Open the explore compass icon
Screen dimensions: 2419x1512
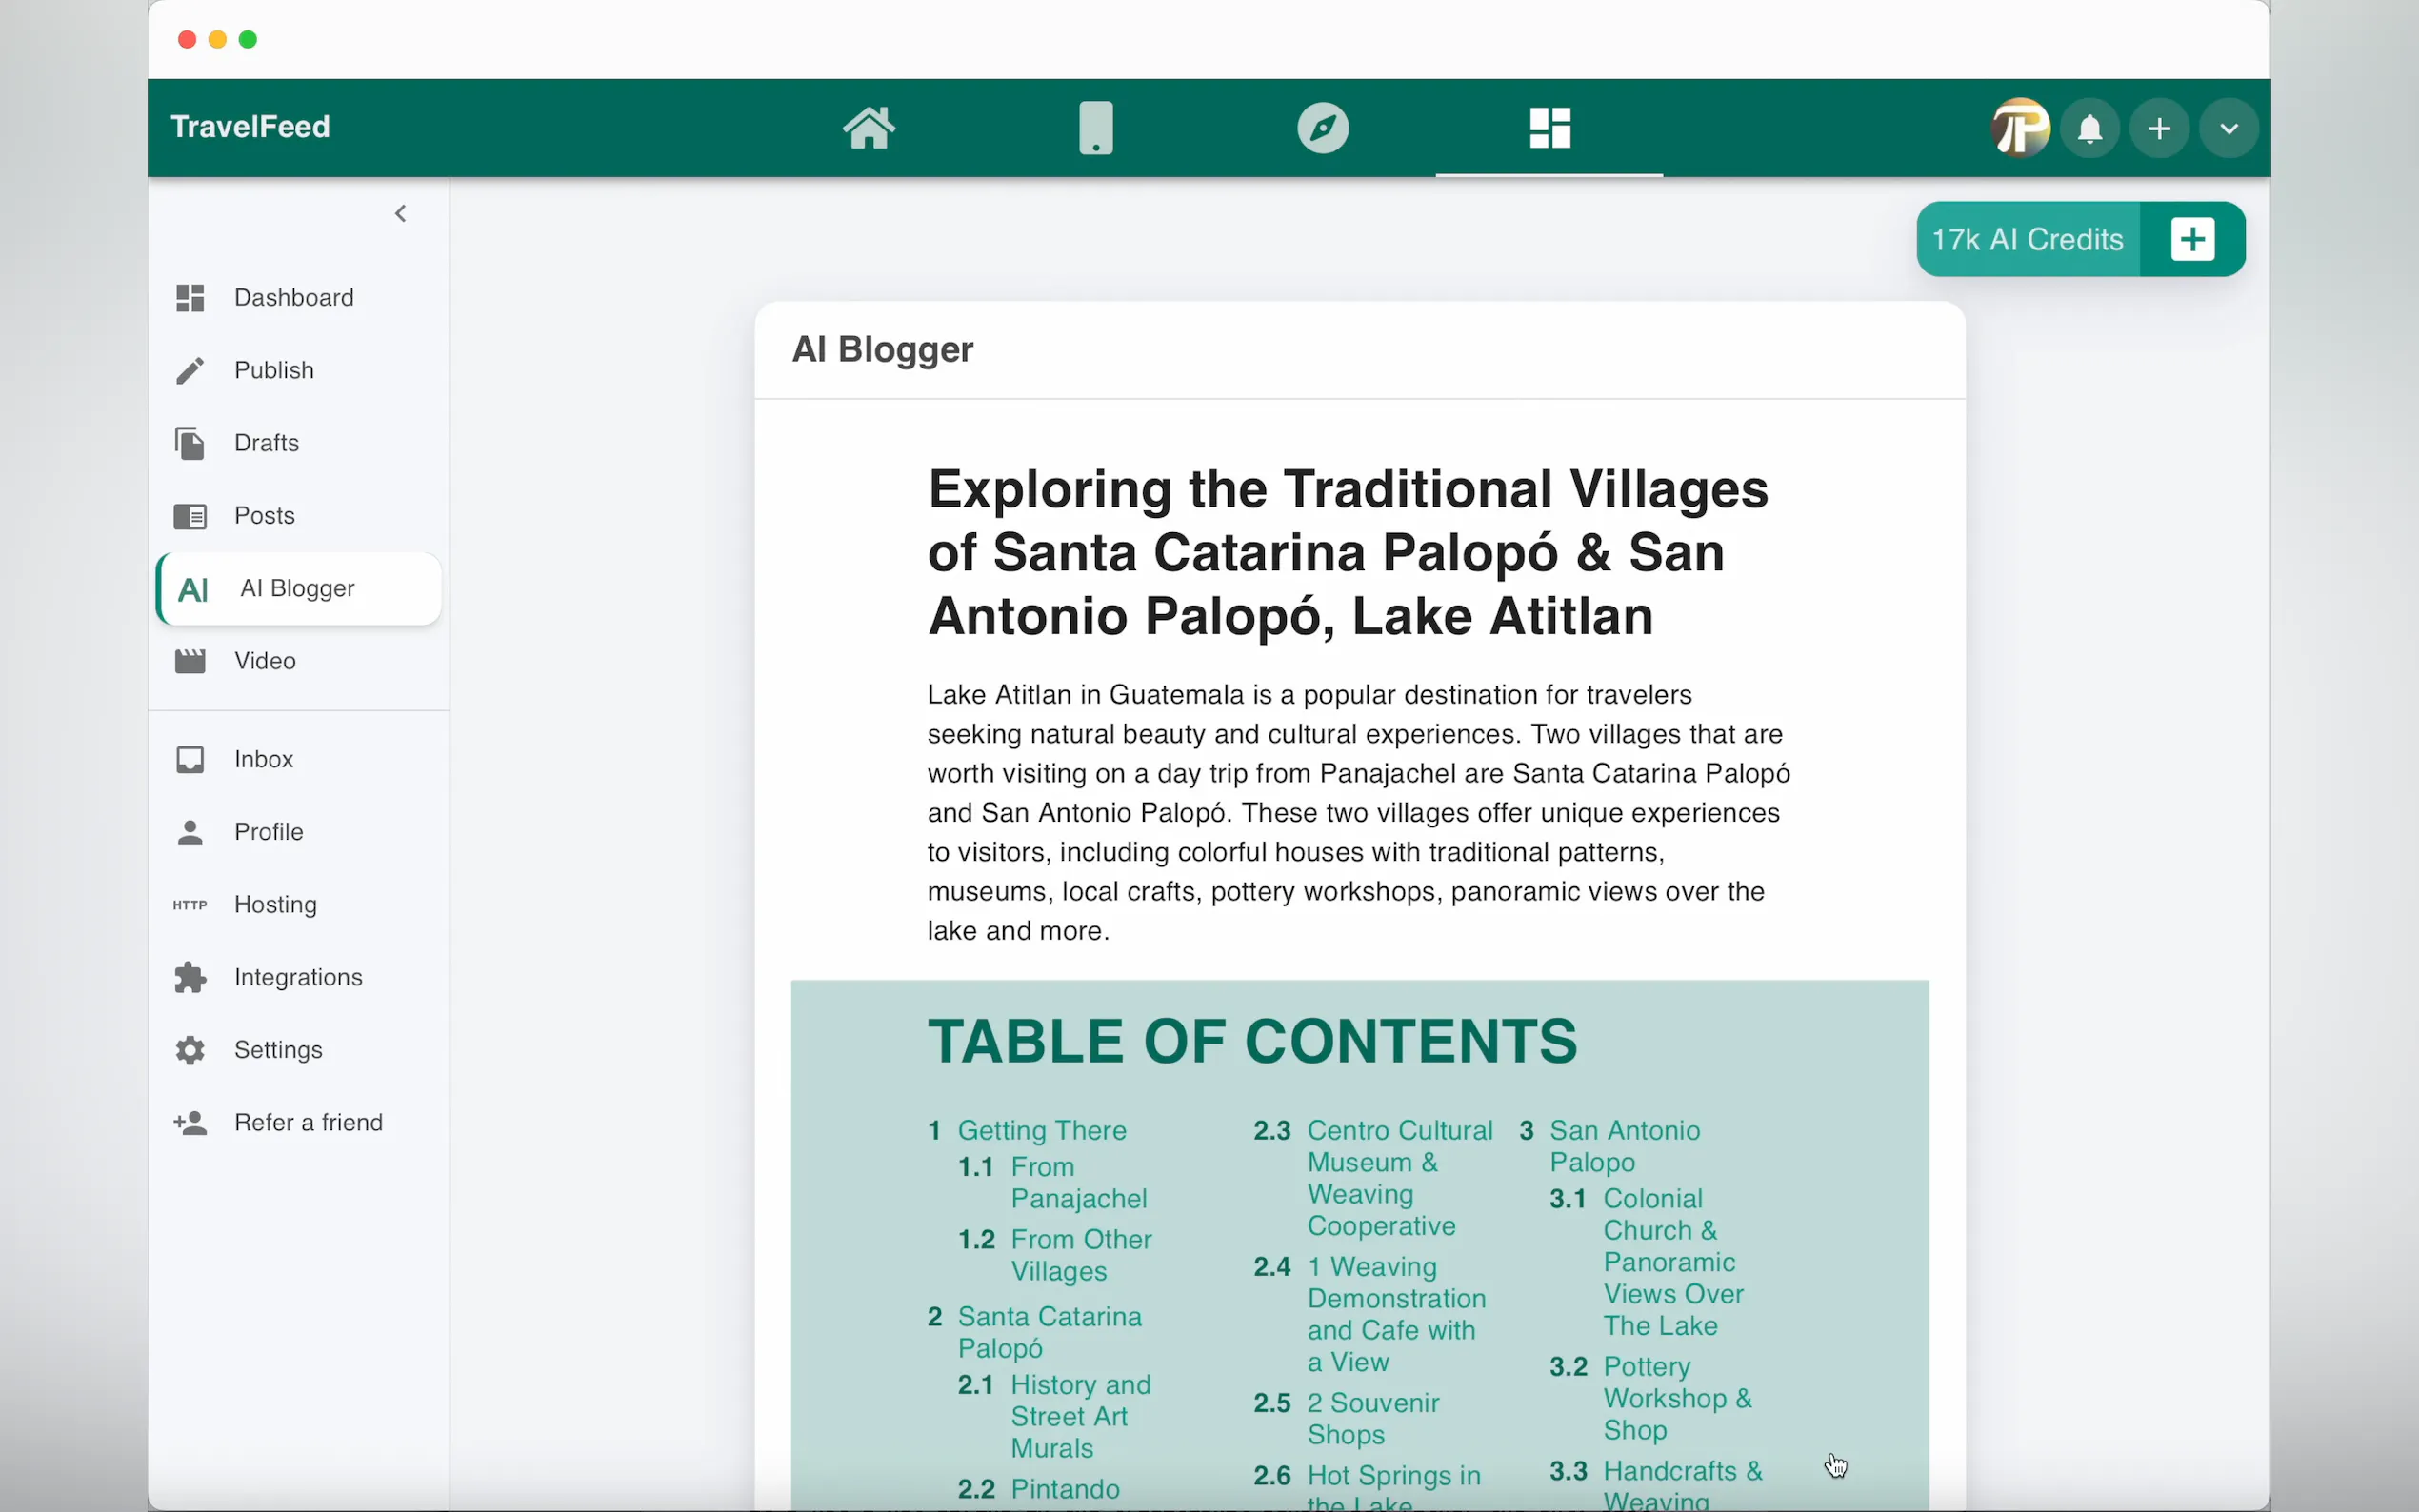click(x=1322, y=127)
